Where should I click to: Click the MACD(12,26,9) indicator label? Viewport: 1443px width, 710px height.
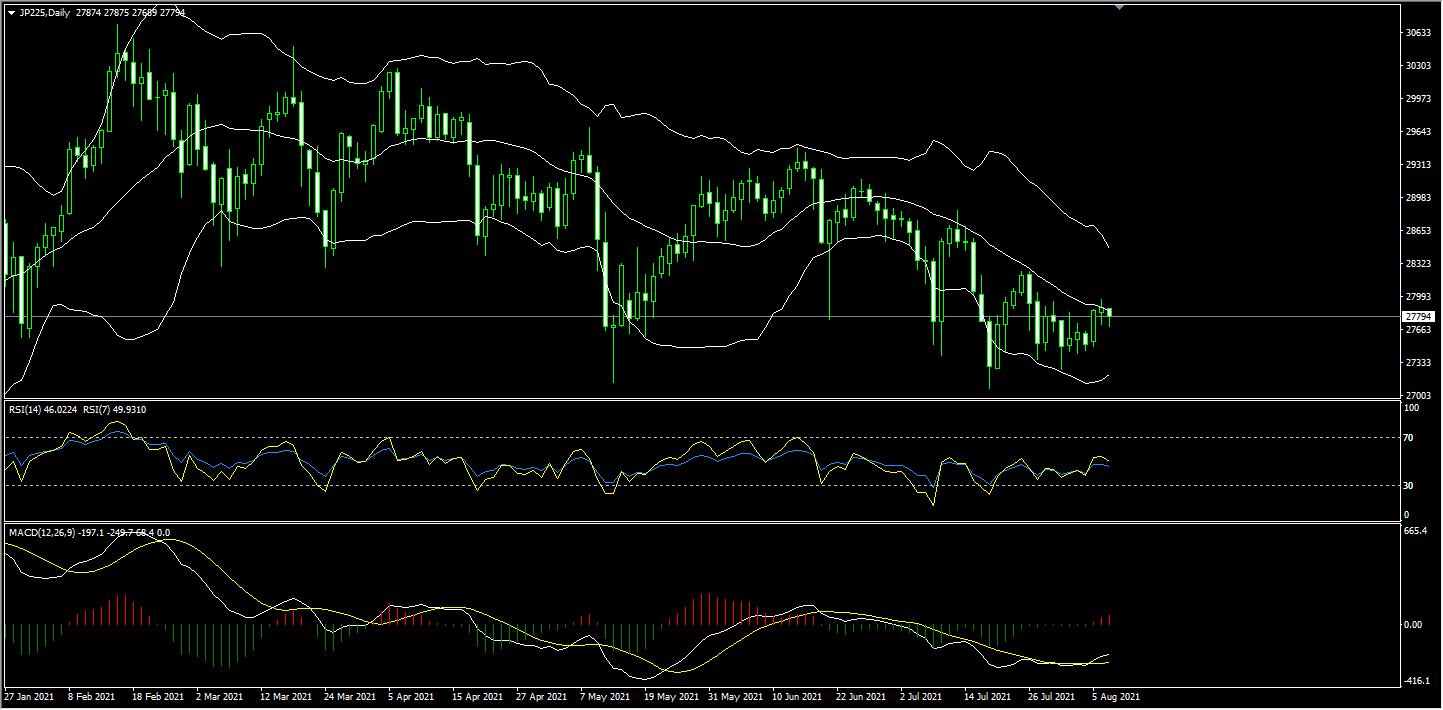[x=42, y=533]
